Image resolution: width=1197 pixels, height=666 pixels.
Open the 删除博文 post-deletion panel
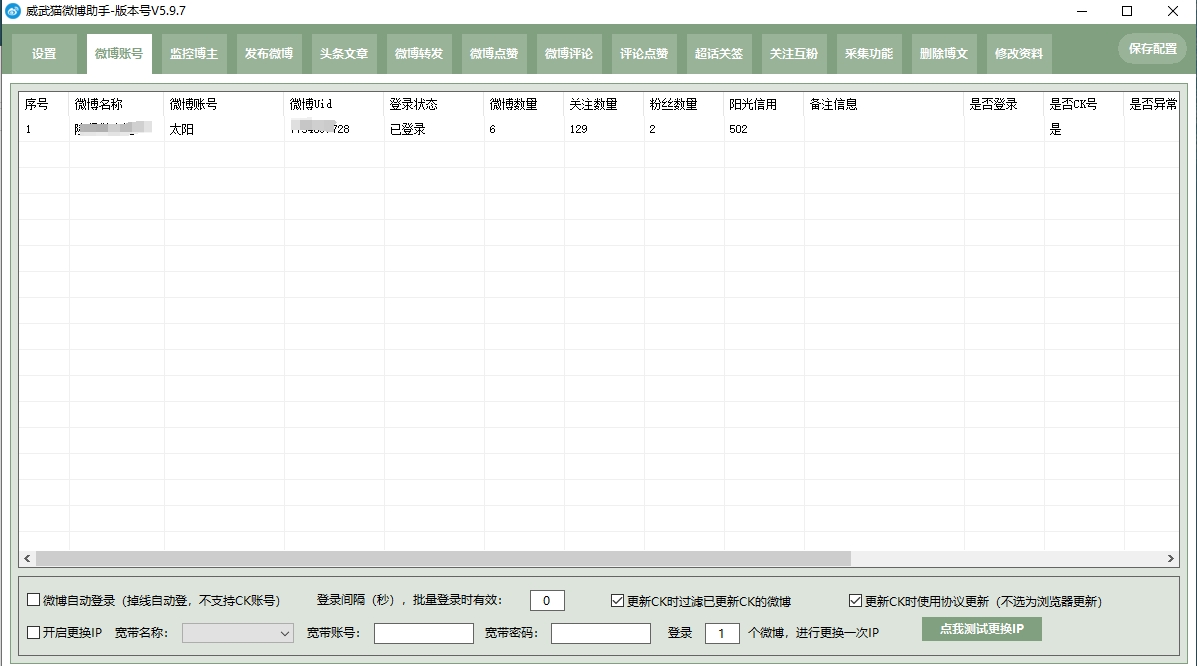point(942,54)
